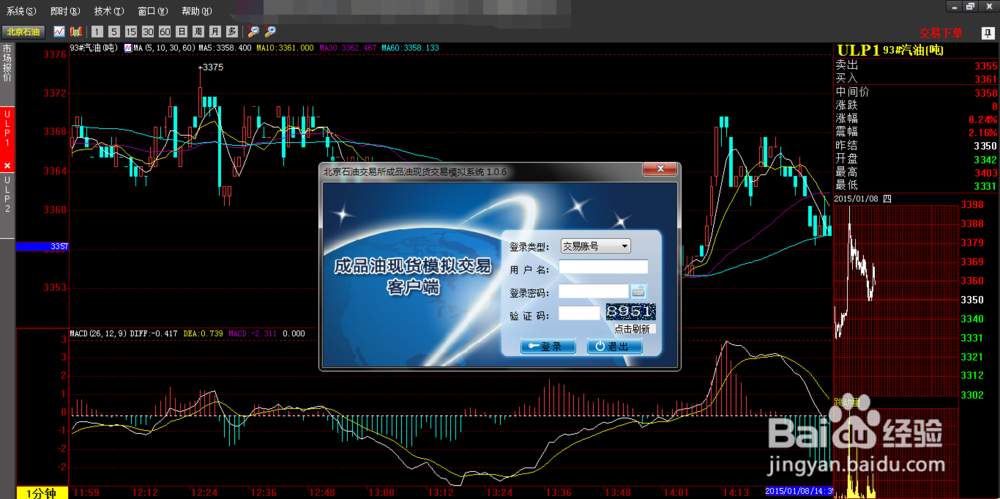The width and height of the screenshot is (1000, 499).
Task: Click the 交易下单 trade order link
Action: click(941, 33)
